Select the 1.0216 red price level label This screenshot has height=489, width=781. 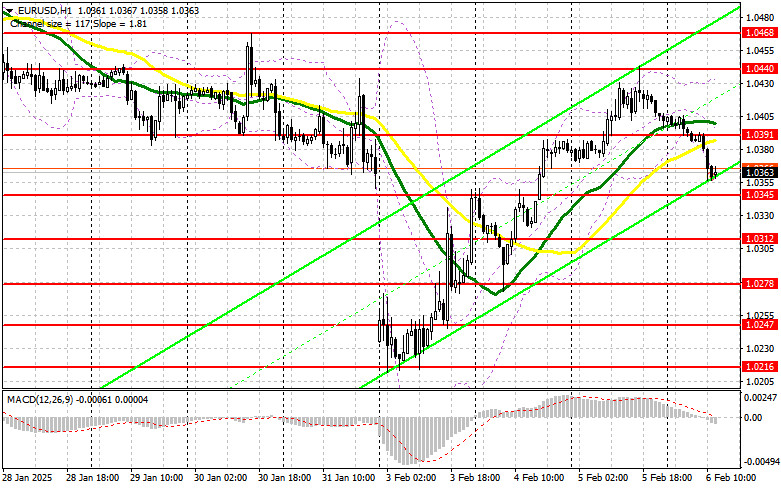coord(760,367)
